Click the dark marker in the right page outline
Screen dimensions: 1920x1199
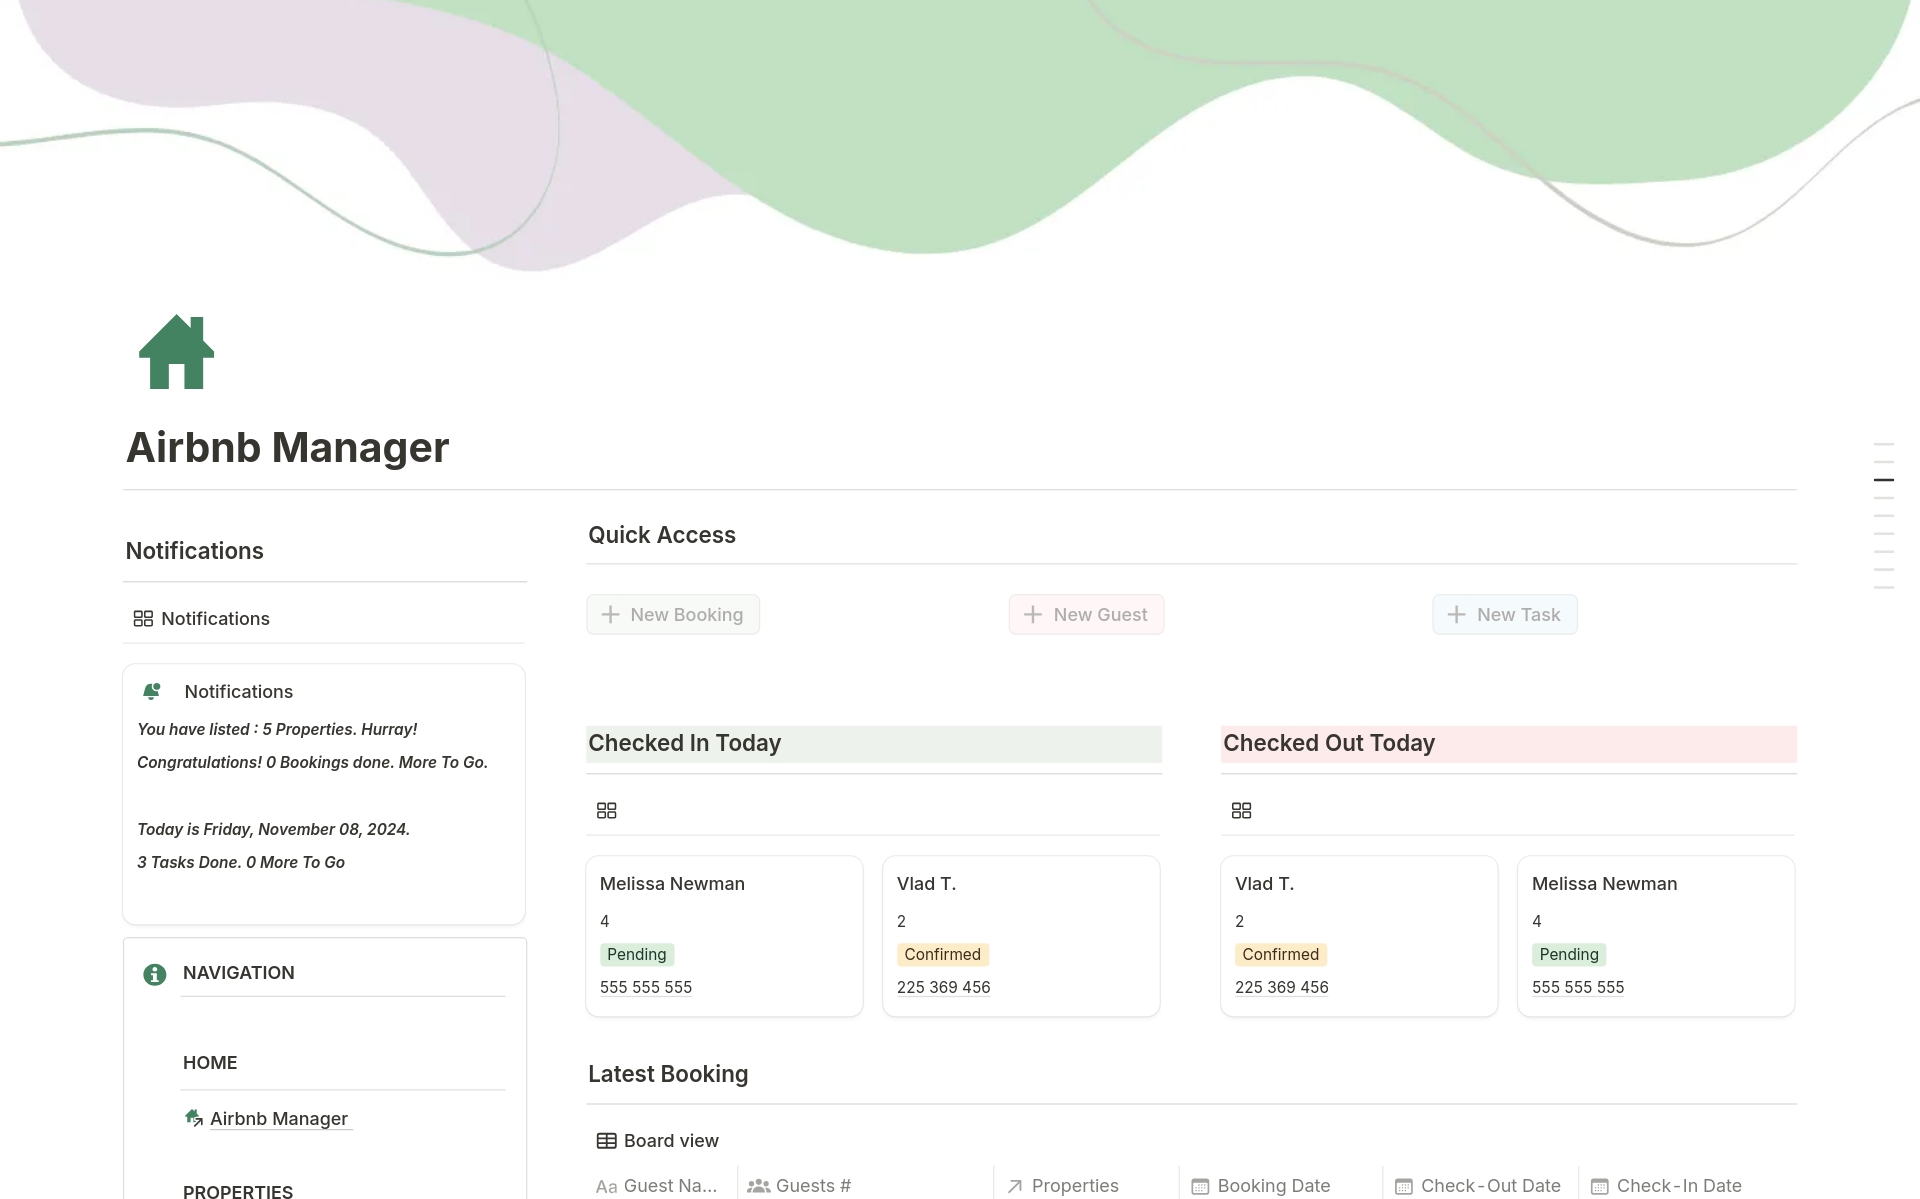tap(1886, 480)
